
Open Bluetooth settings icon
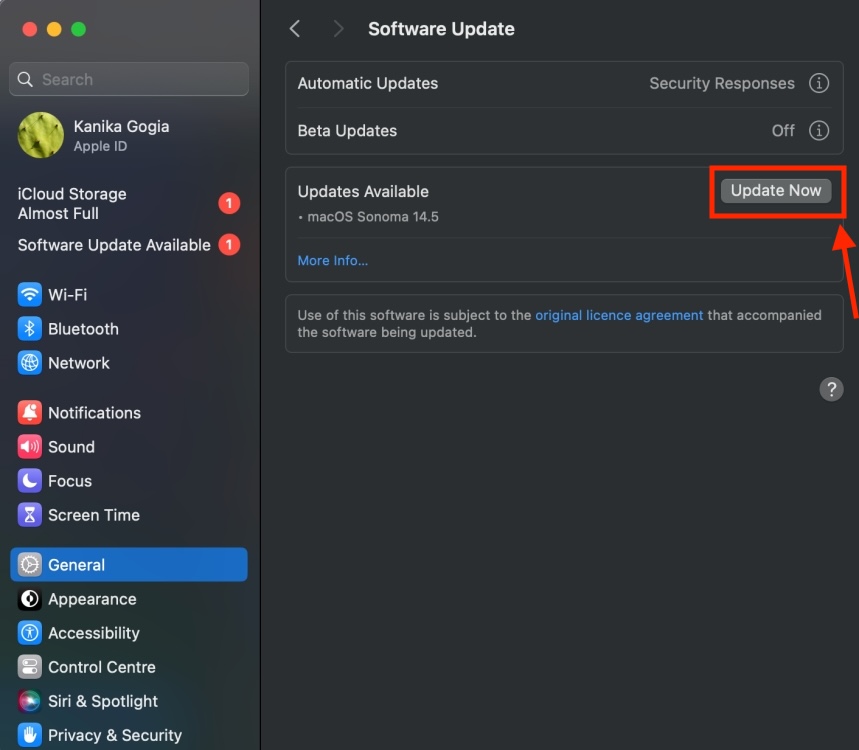[x=30, y=329]
